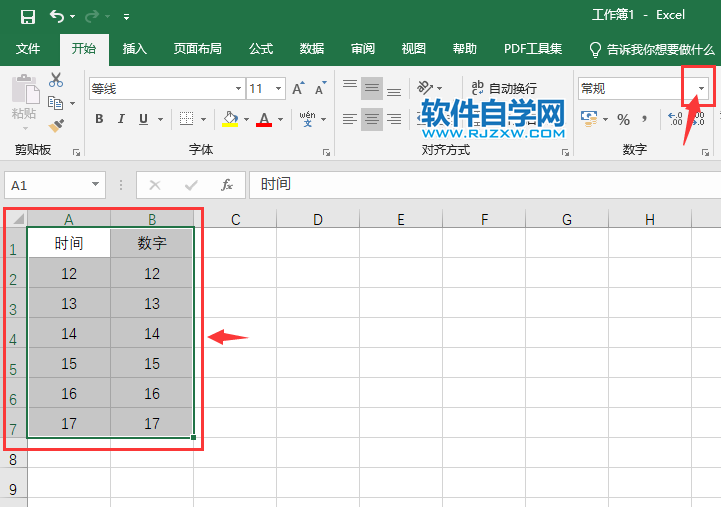This screenshot has height=507, width=721.
Task: Switch to the 数据 tab
Action: 312,49
